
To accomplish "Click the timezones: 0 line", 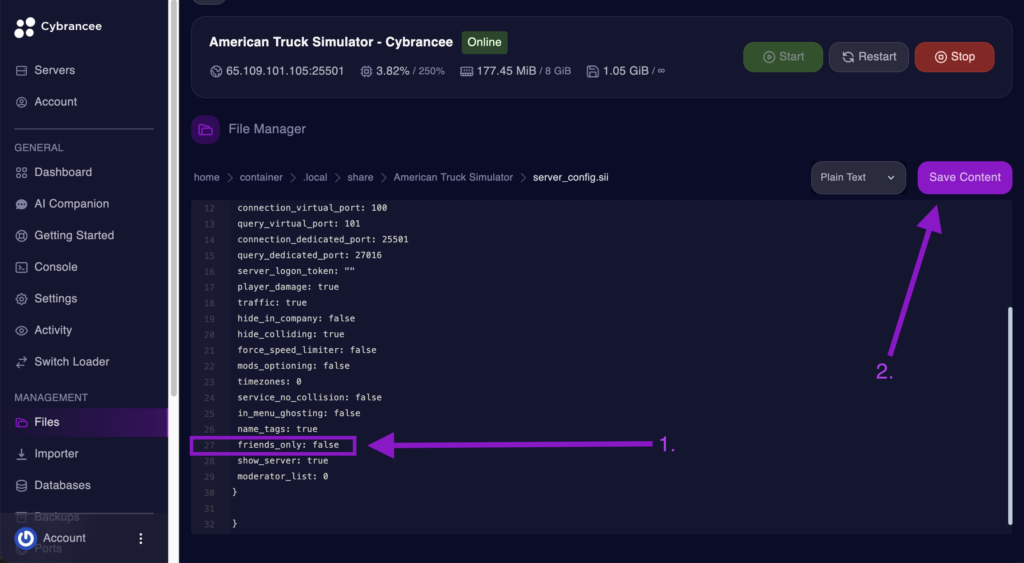I will (x=269, y=381).
